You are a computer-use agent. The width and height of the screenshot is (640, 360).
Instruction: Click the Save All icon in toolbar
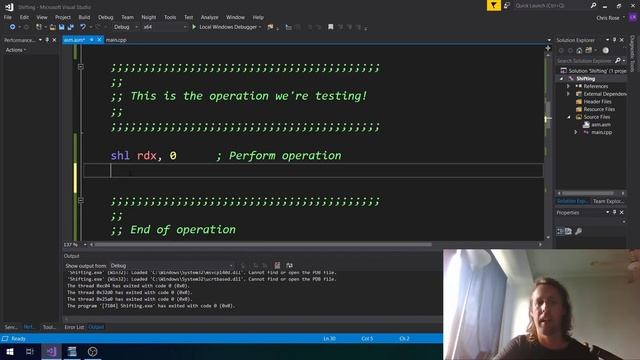[70, 27]
